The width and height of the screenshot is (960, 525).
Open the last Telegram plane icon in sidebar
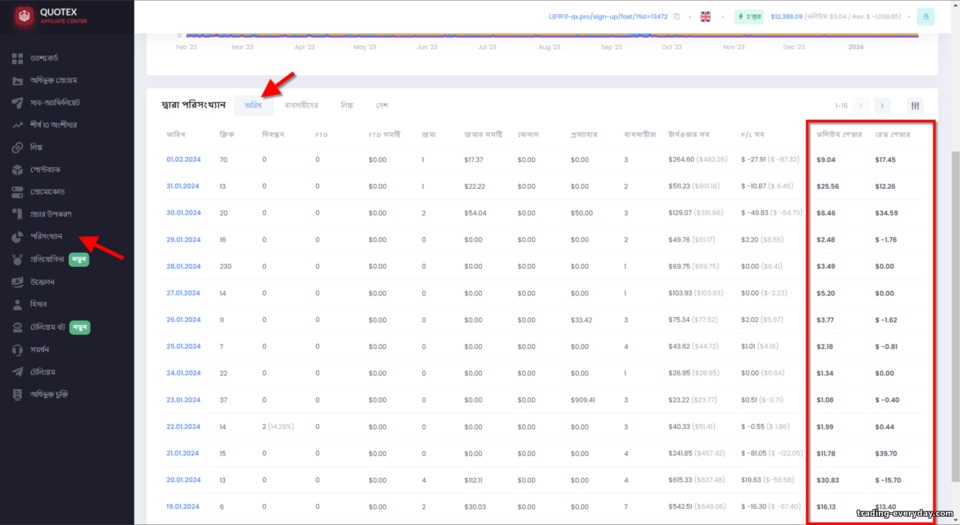point(17,372)
